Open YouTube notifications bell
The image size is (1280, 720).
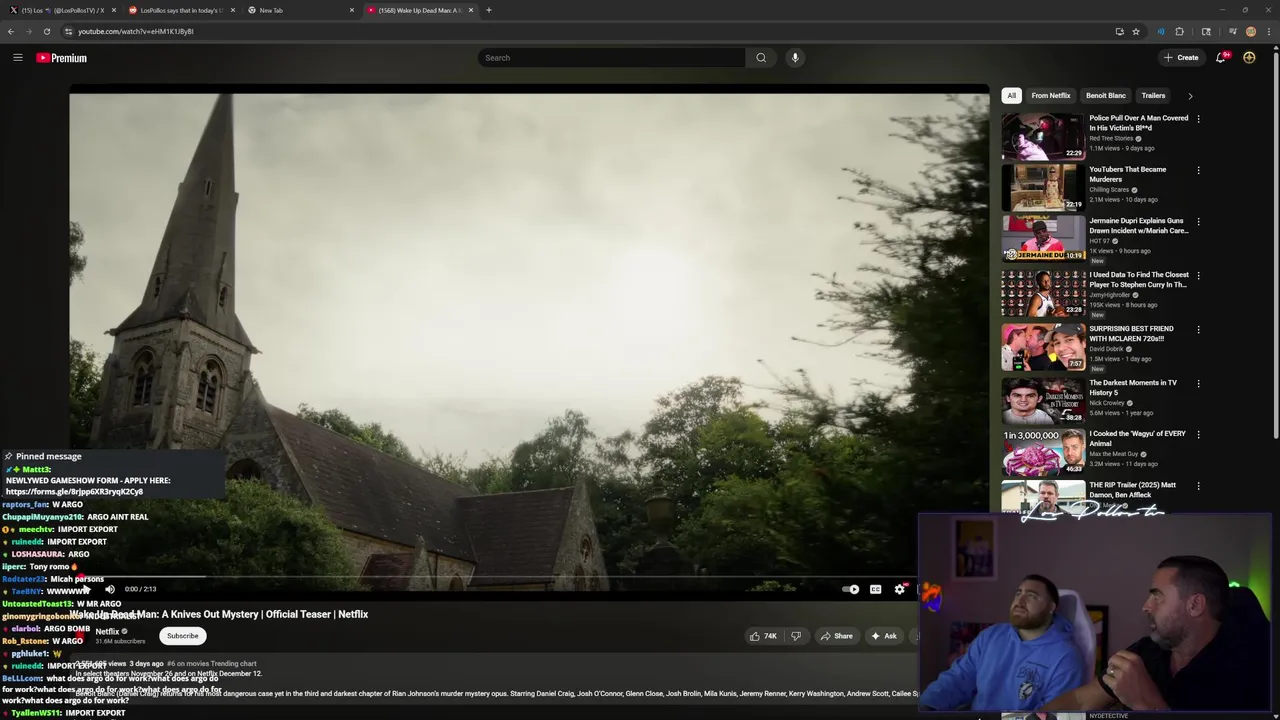point(1221,58)
